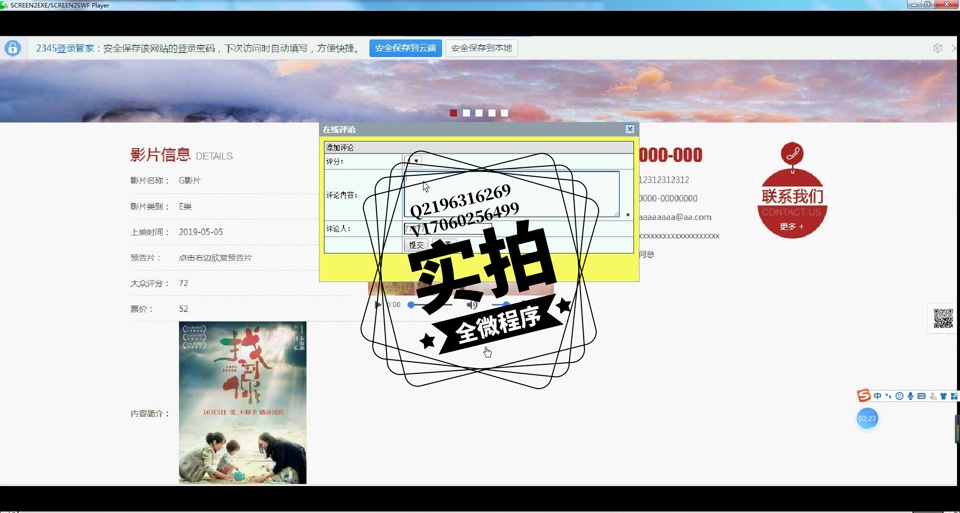The height and width of the screenshot is (513, 960).
Task: Click the 更多 + link under 联系我们
Action: (x=791, y=227)
